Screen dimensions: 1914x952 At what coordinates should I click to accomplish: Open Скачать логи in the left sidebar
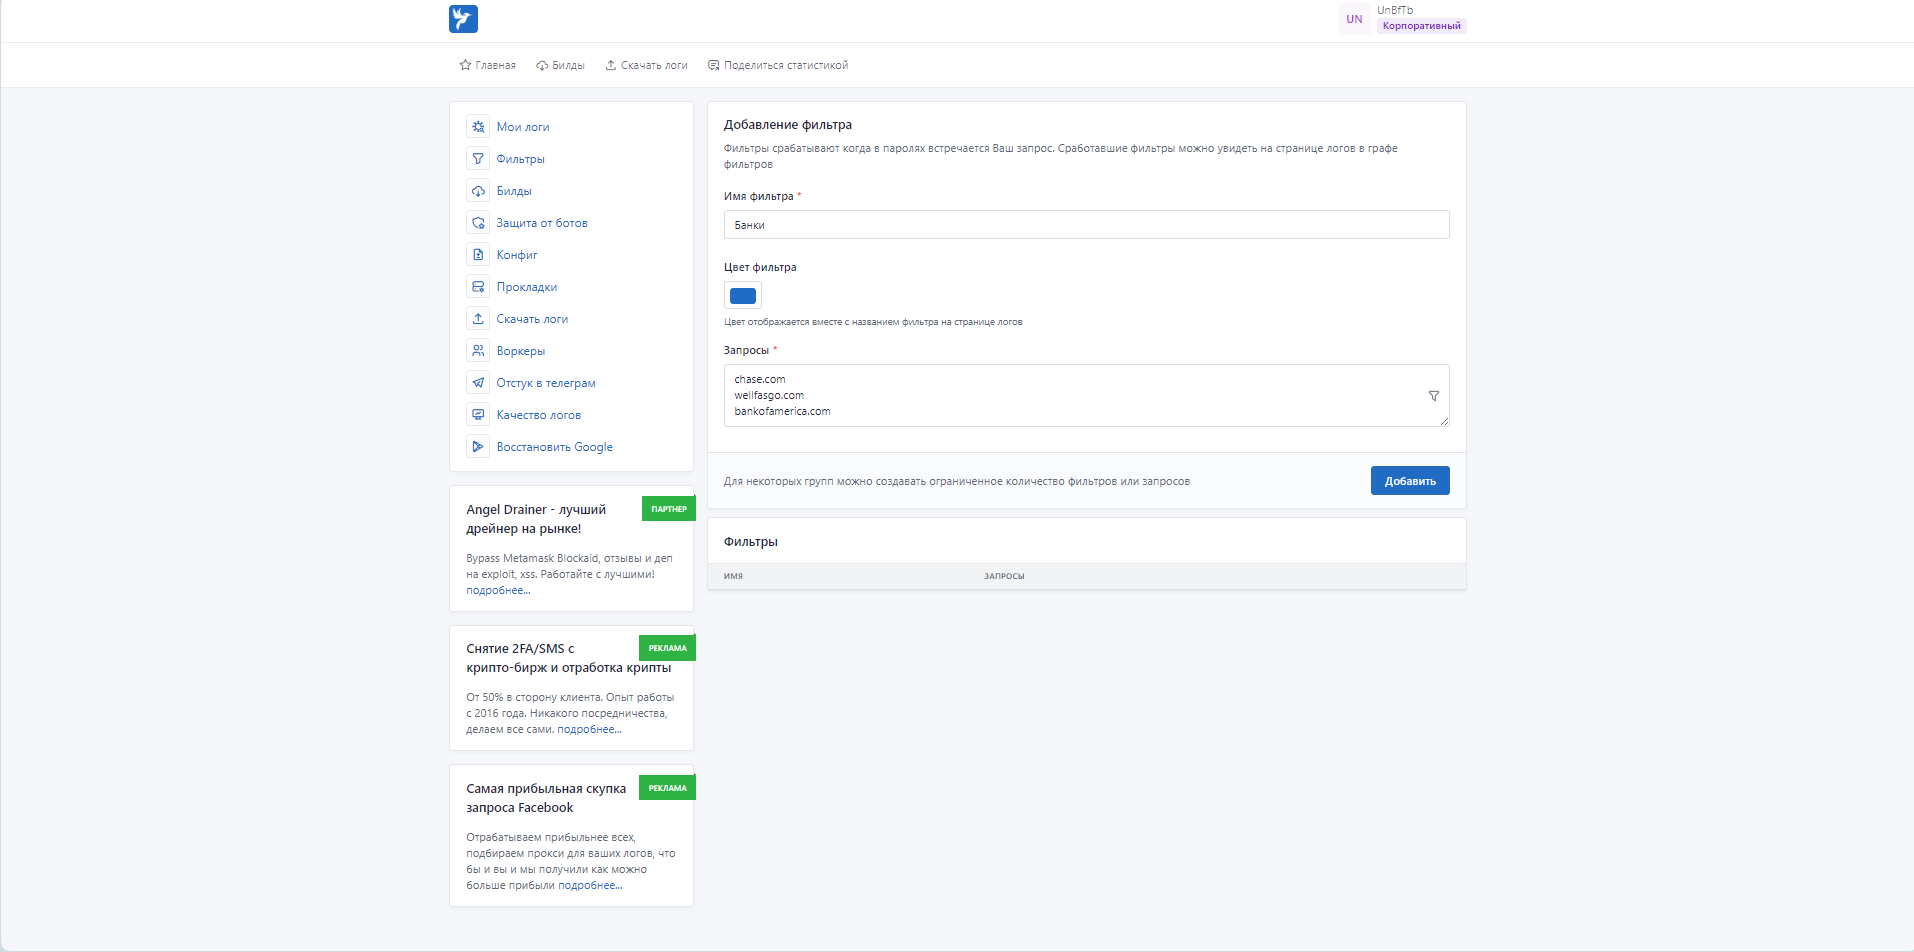pyautogui.click(x=532, y=319)
